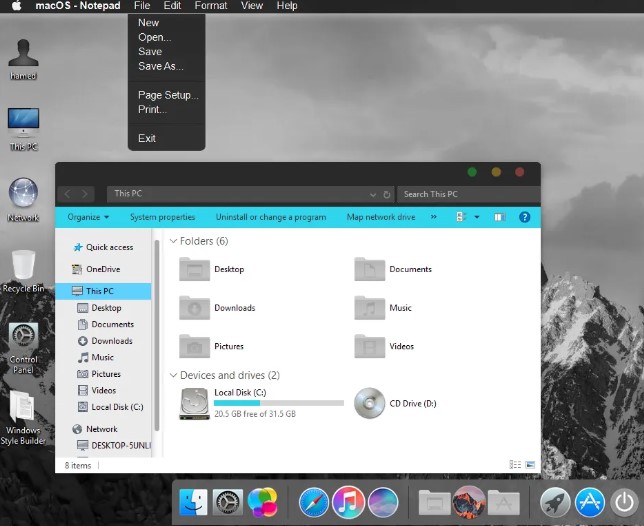This screenshot has height=526, width=644.
Task: Expand address bar history dropdown chevron
Action: pos(373,195)
